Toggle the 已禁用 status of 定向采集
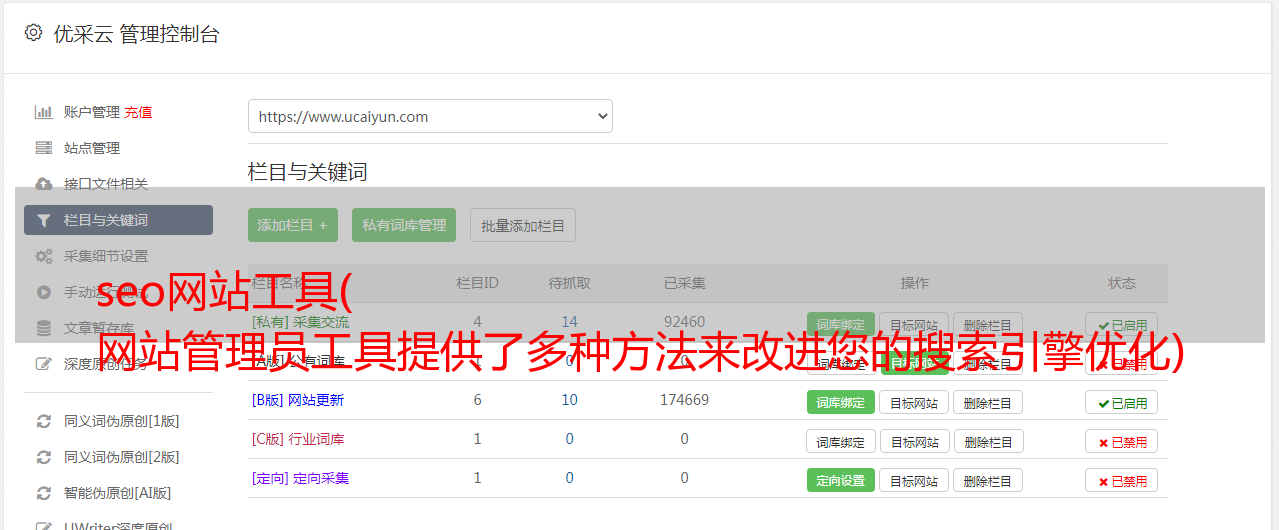This screenshot has height=530, width=1279. point(1122,480)
